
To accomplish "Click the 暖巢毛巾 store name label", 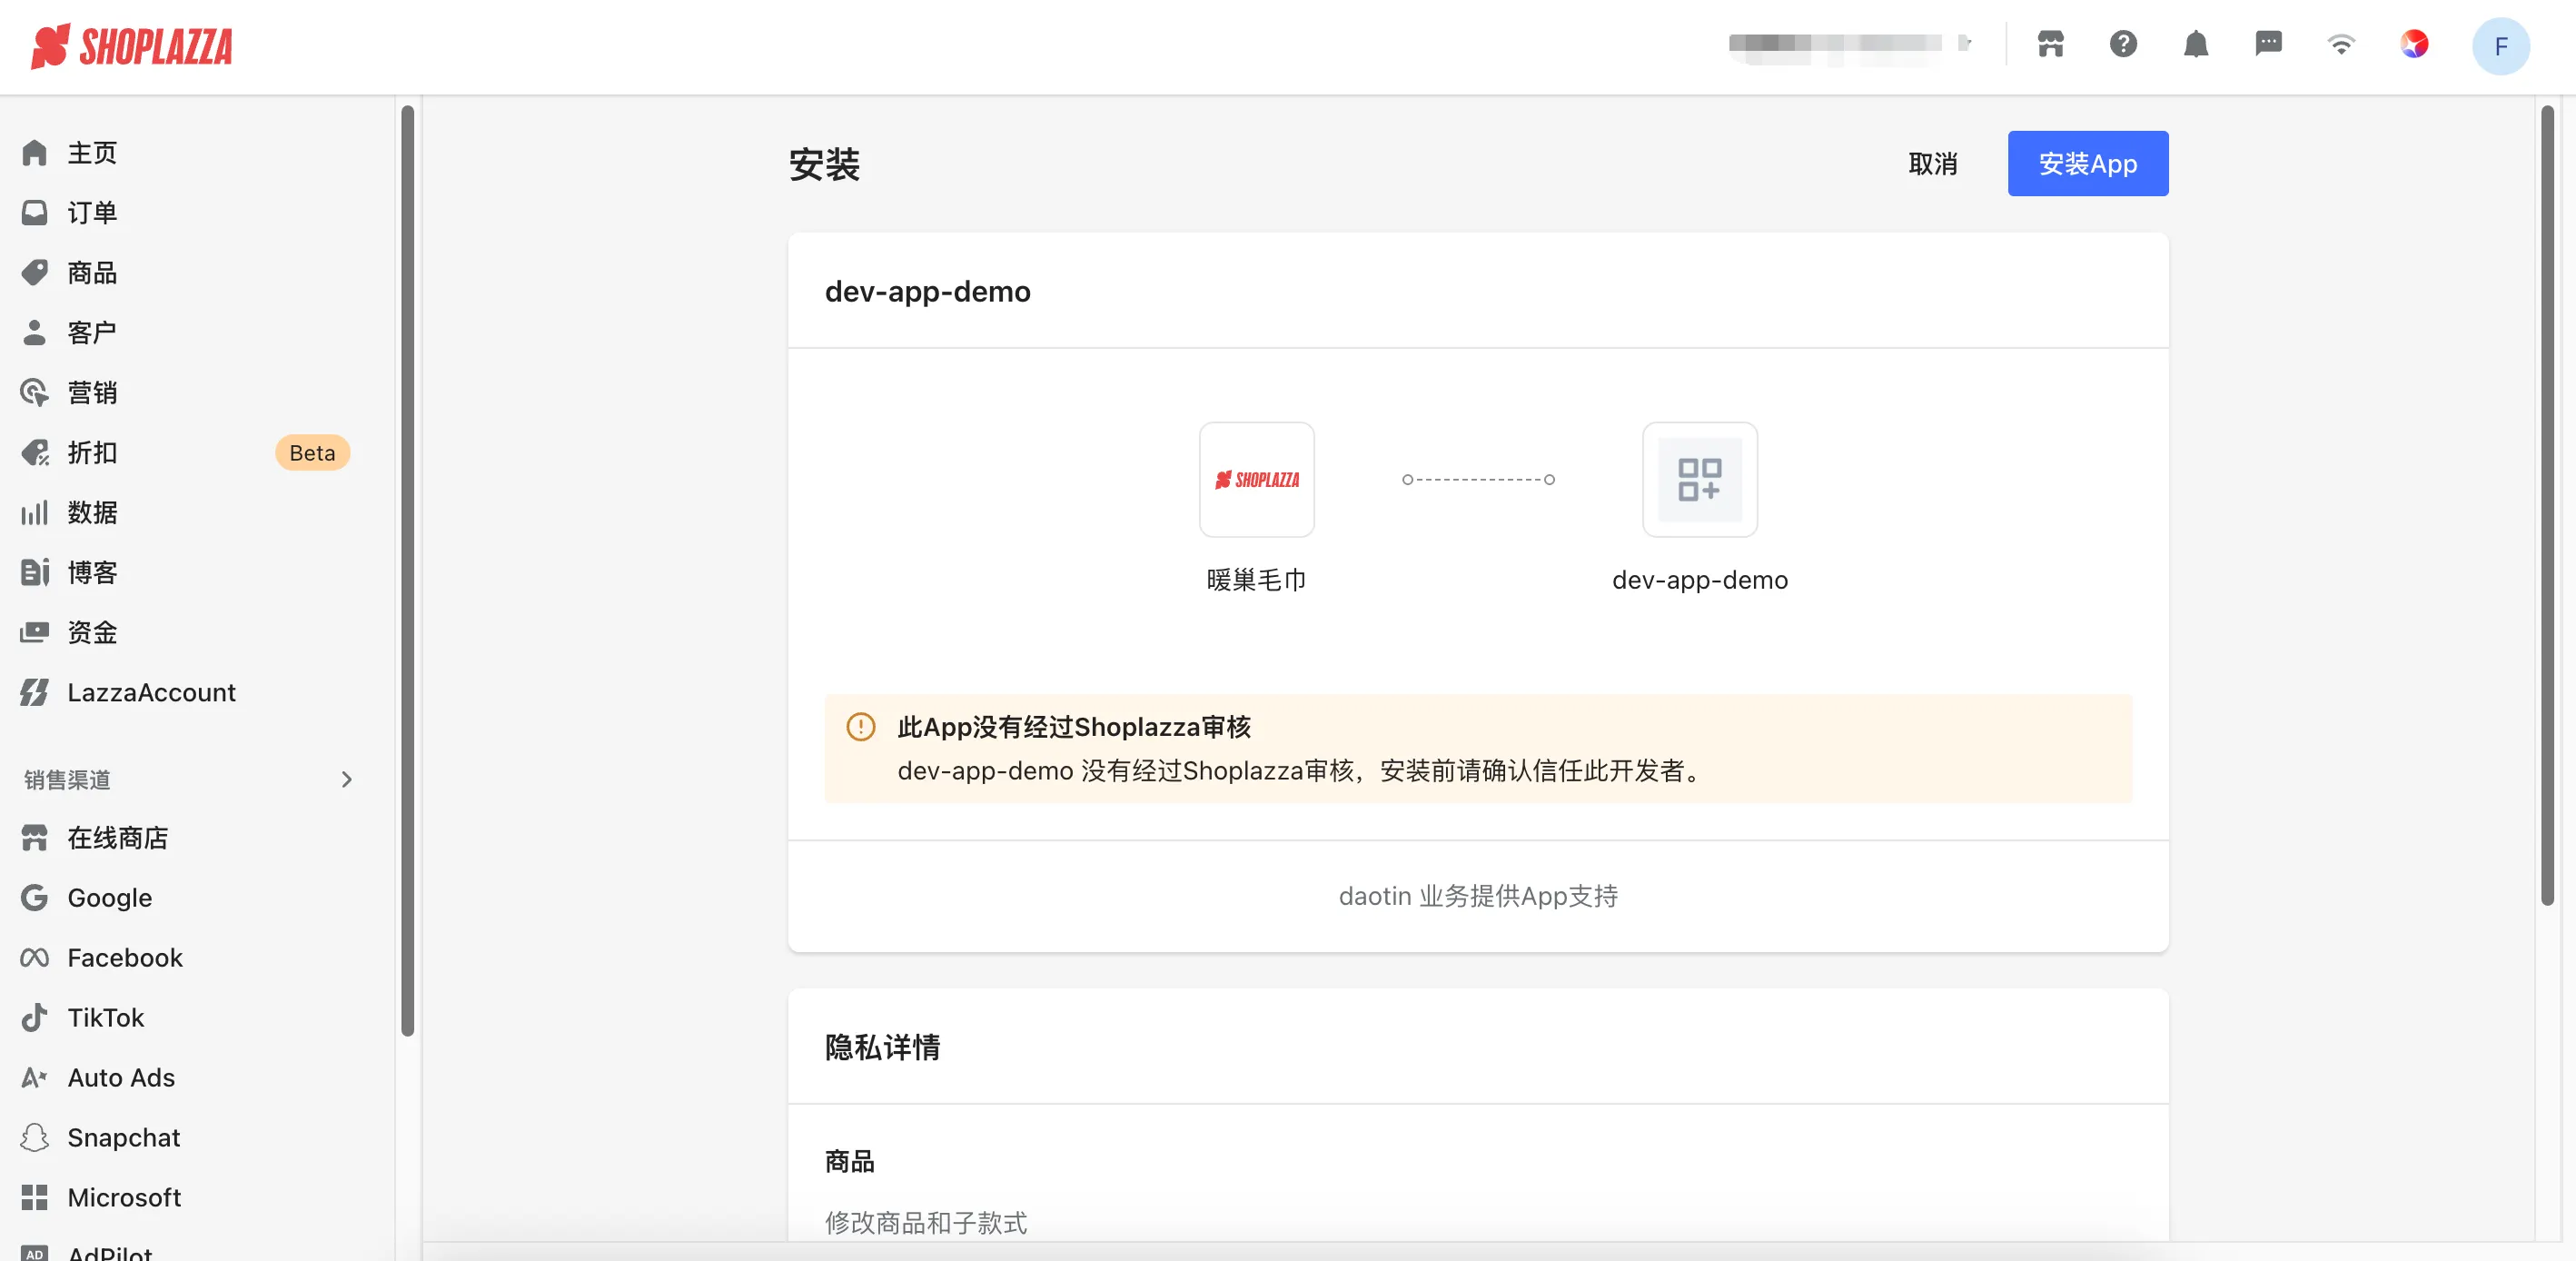I will click(1256, 580).
